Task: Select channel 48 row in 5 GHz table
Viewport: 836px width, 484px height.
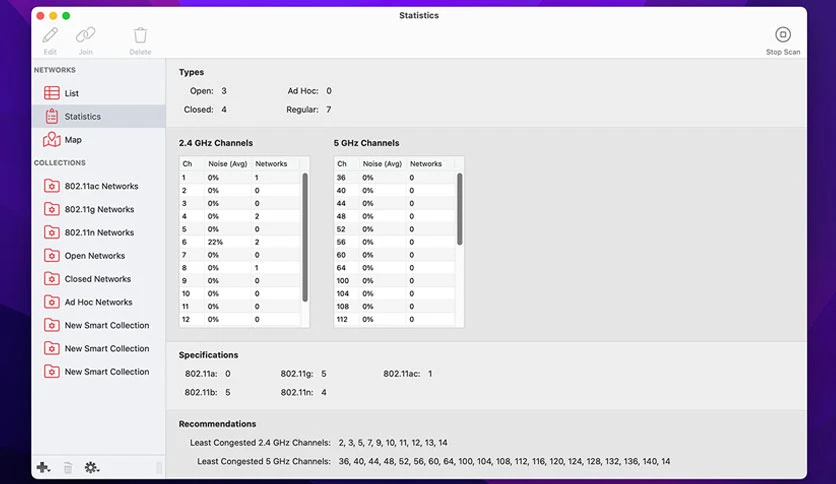Action: click(395, 216)
